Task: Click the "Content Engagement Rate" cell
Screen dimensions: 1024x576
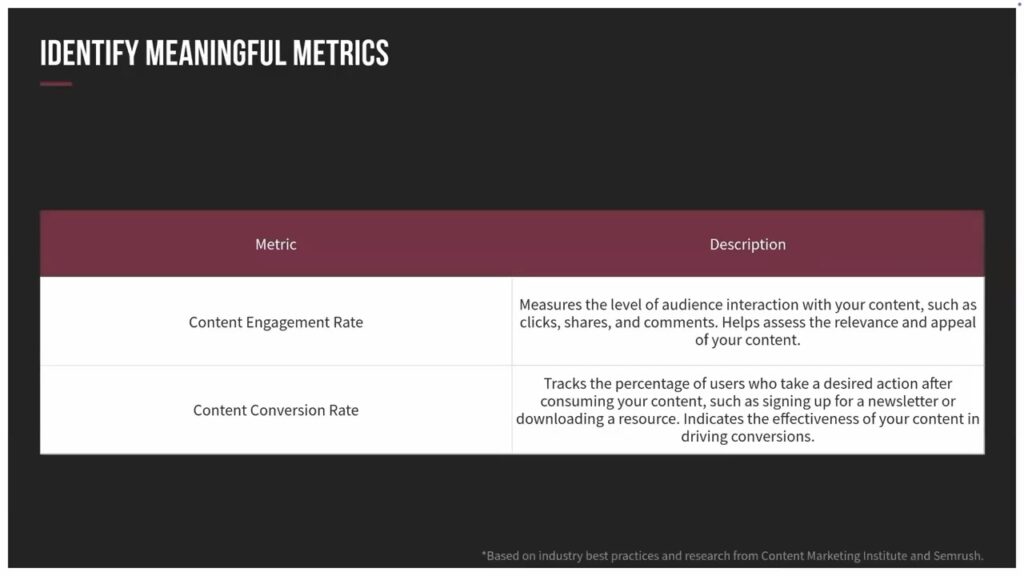Action: click(276, 322)
